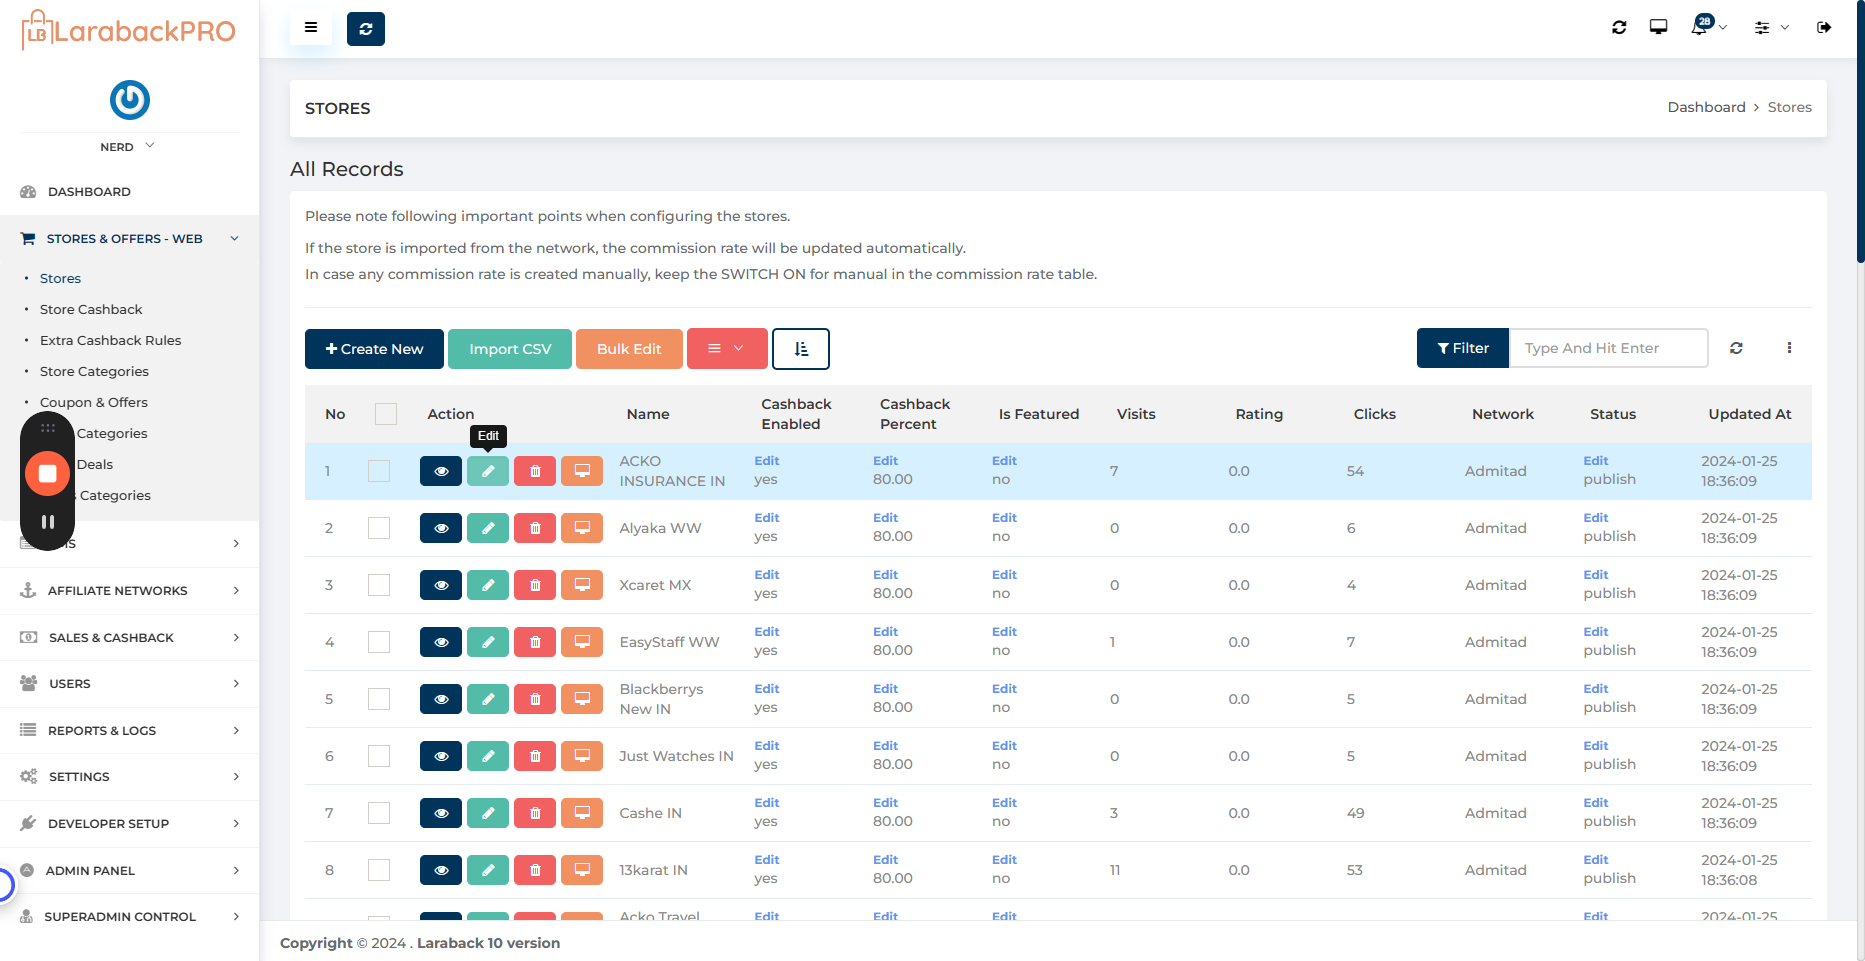
Task: Expand Sales & Cashback menu
Action: (129, 638)
